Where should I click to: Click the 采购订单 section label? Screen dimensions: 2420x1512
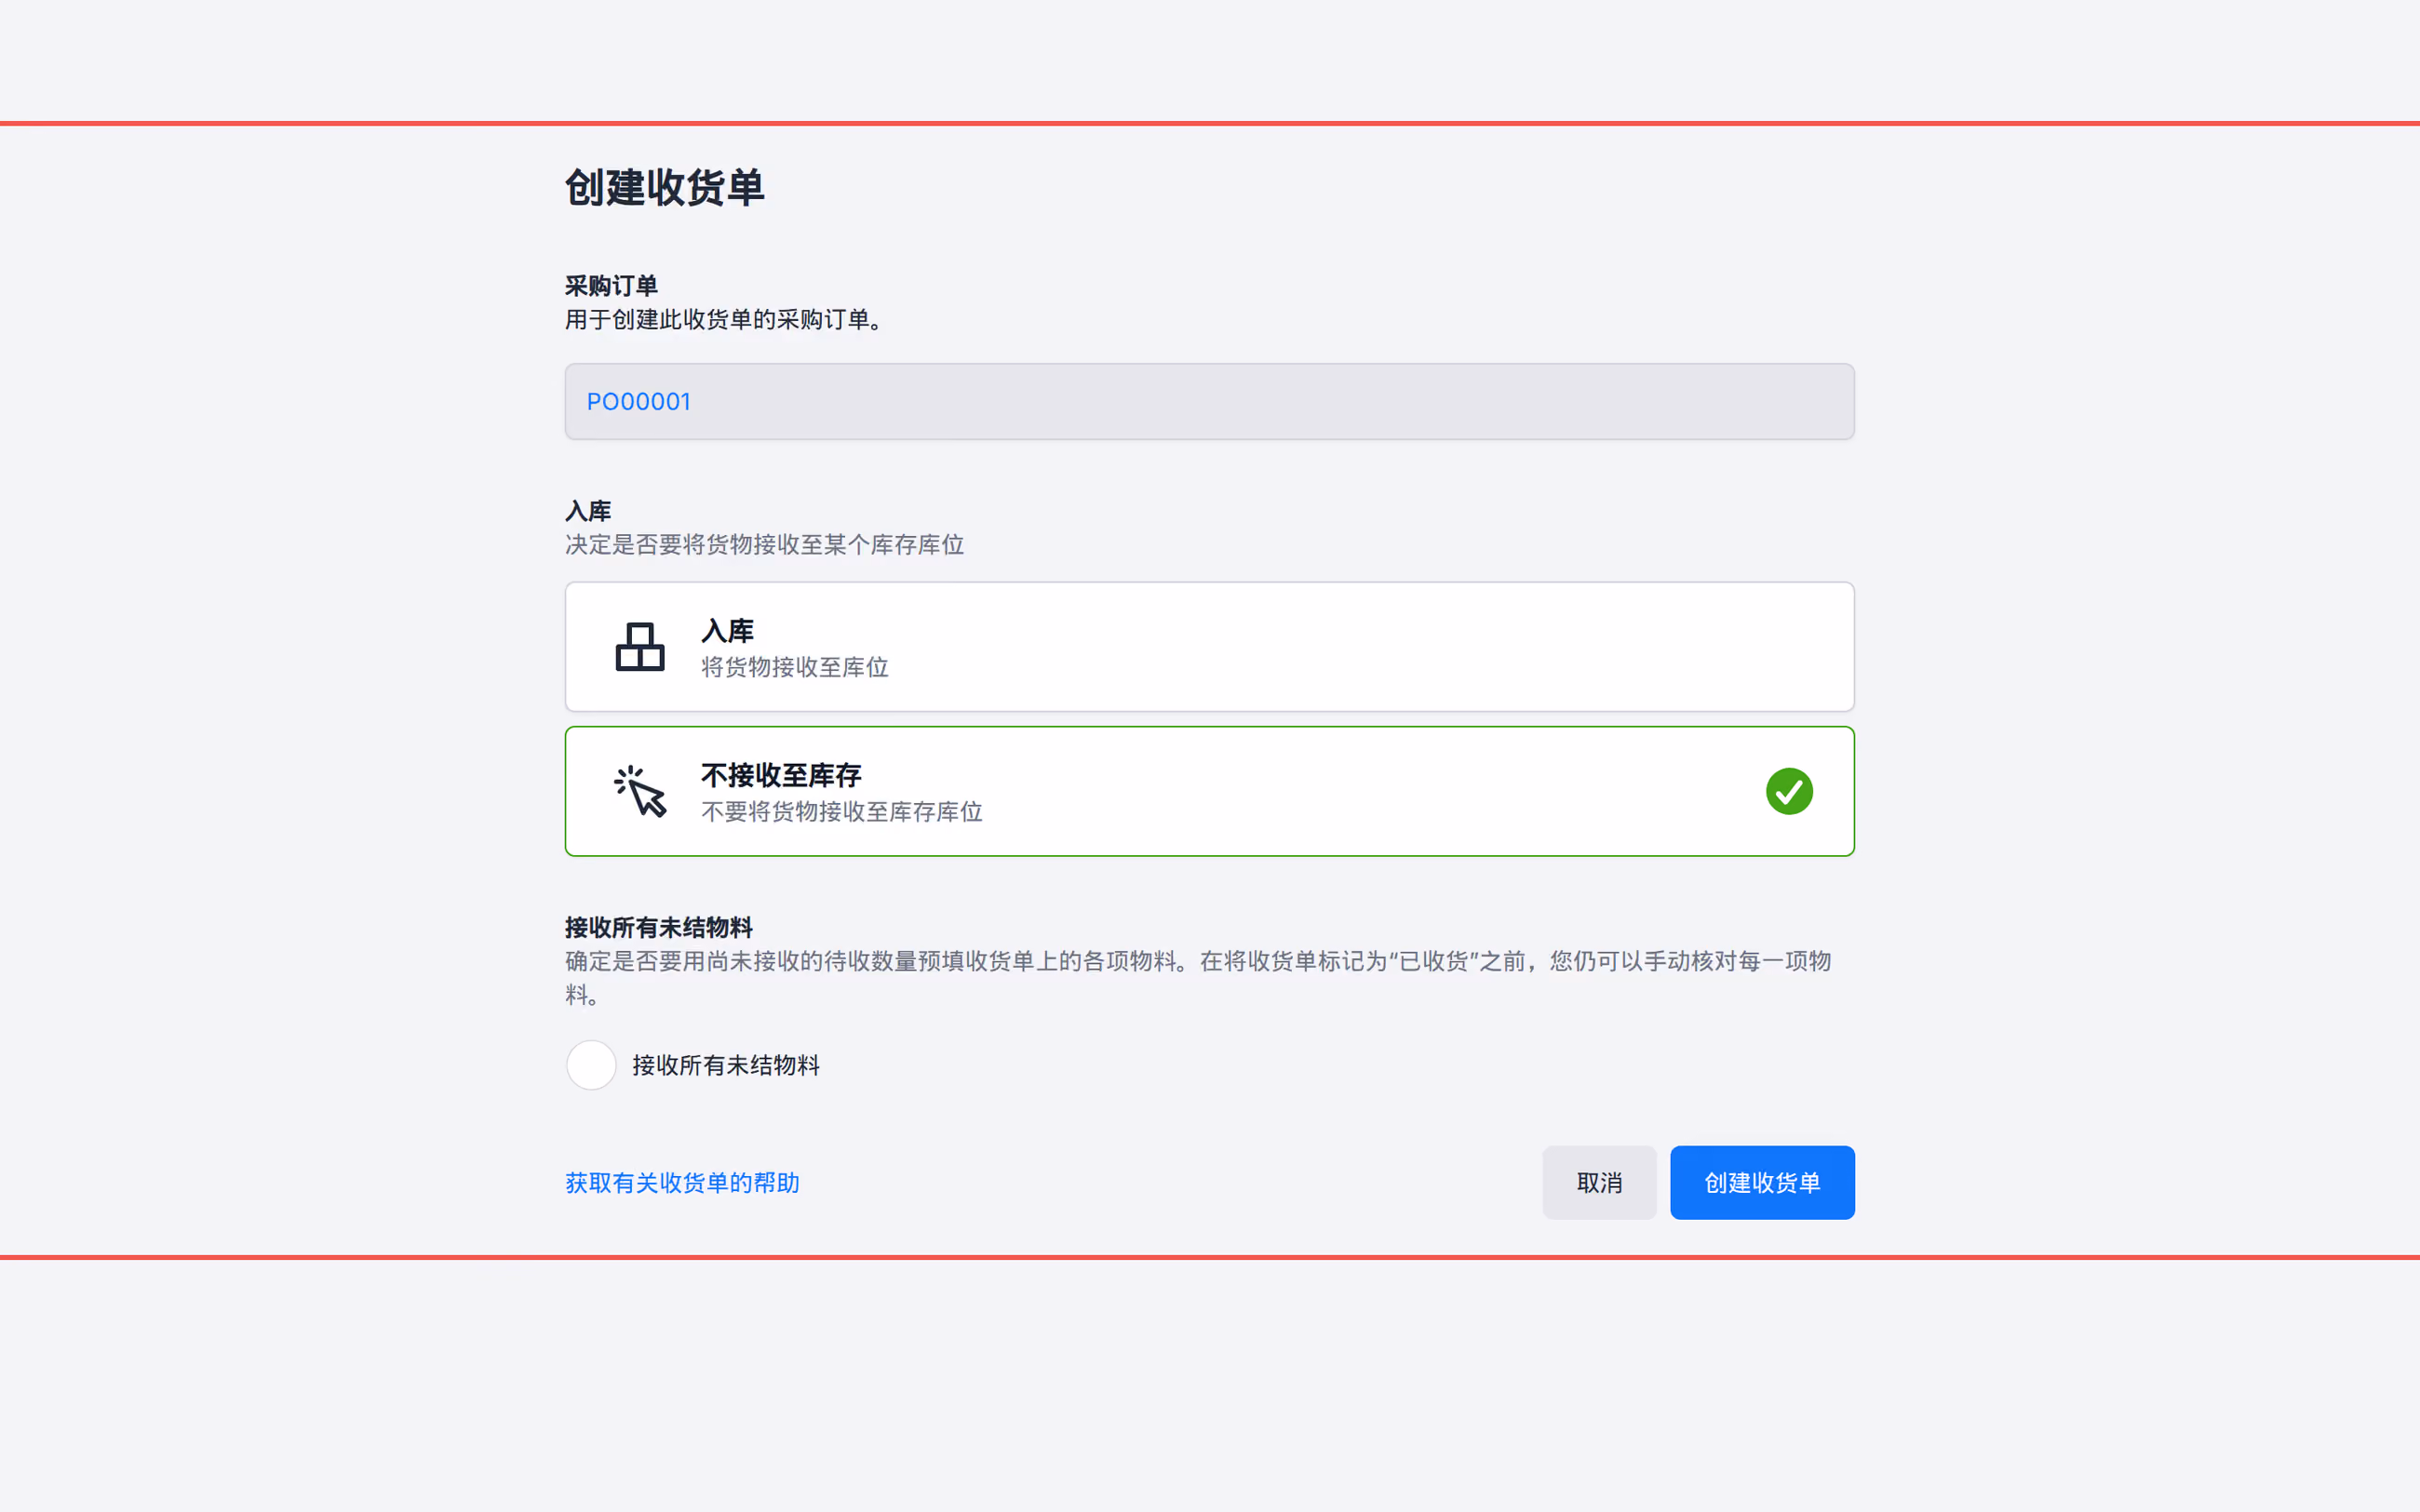click(x=611, y=286)
